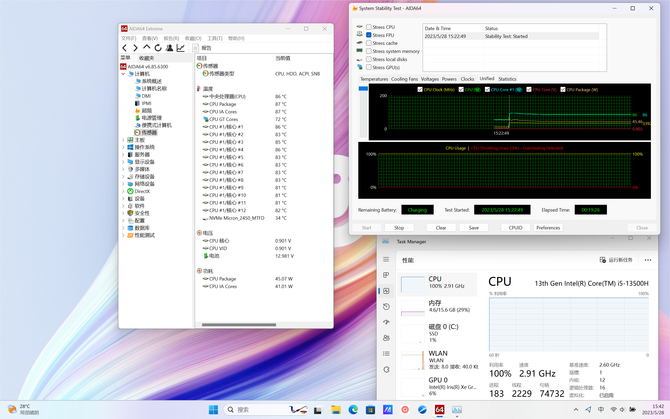Click the taskbar search box

pos(266,410)
